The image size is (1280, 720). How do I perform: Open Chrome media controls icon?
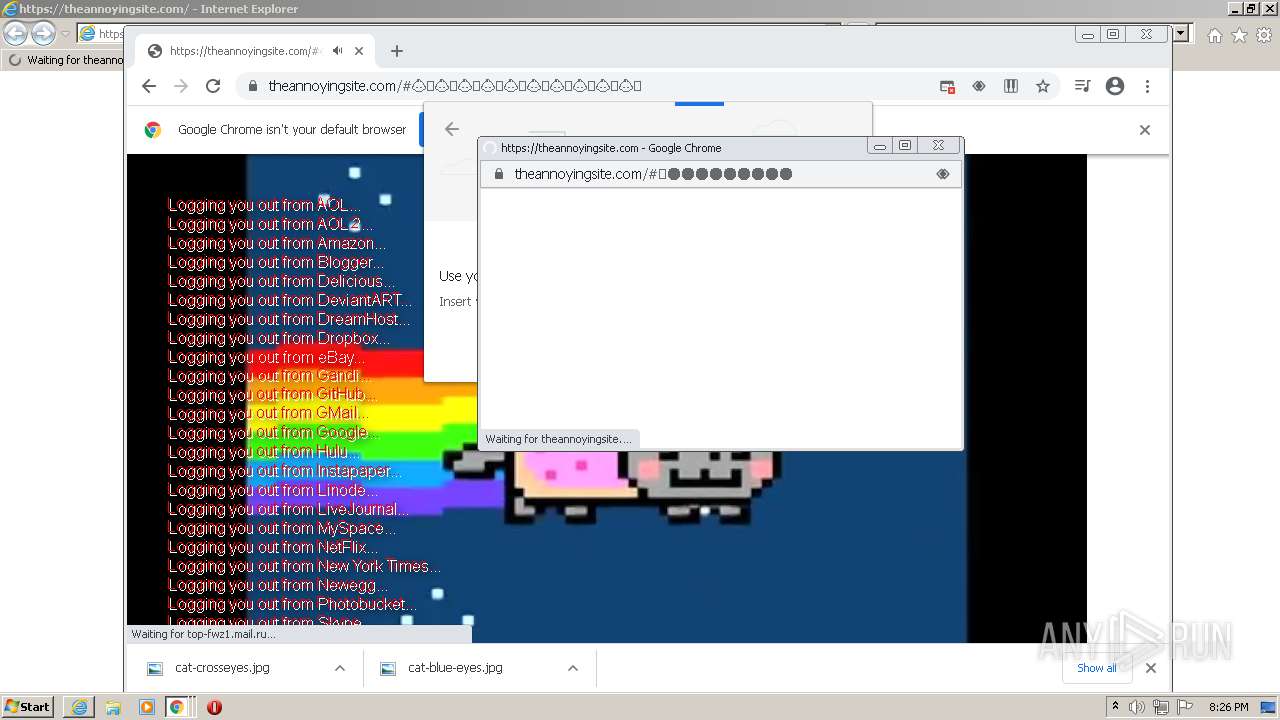(x=1082, y=86)
